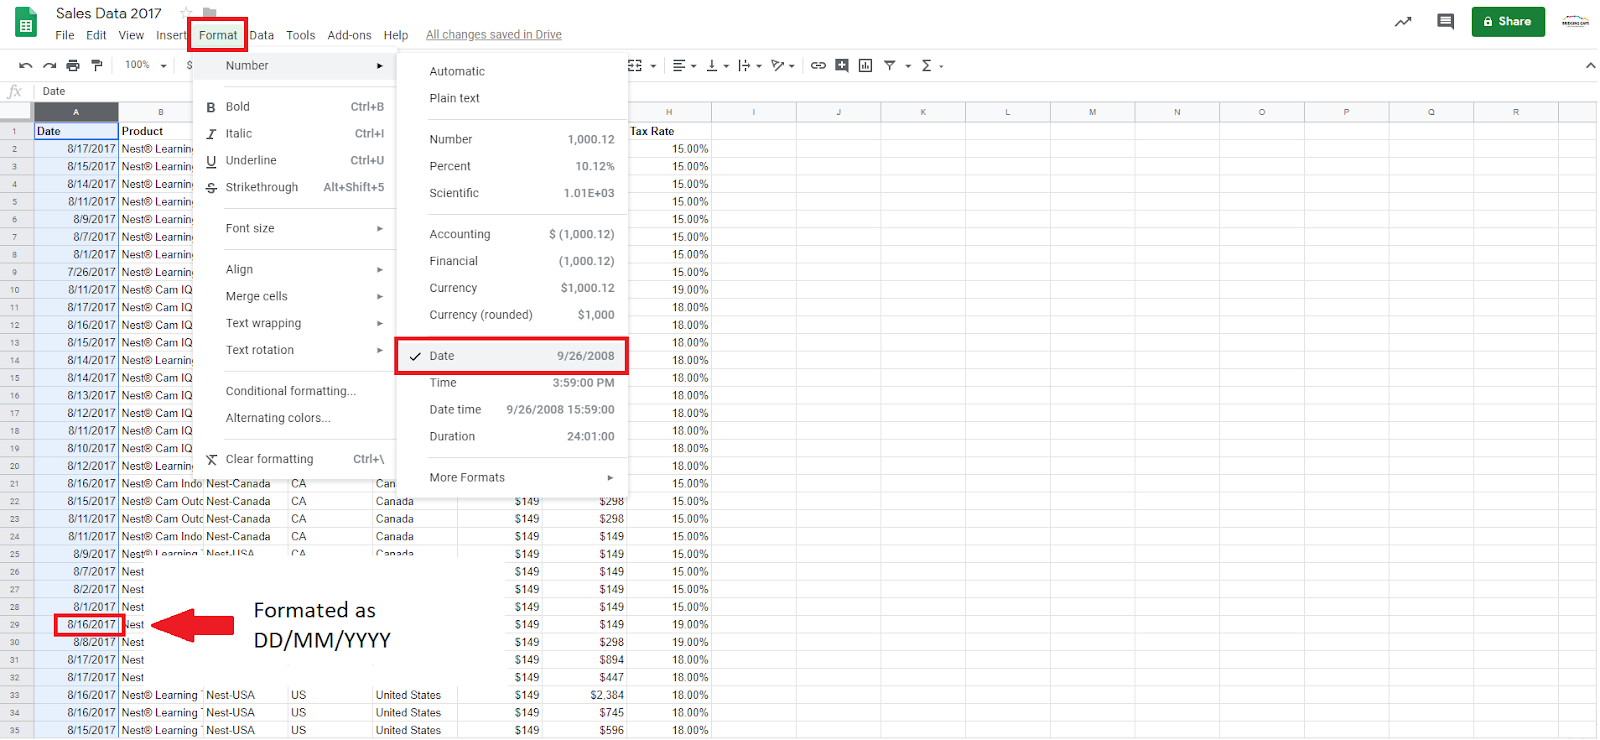Toggle Italic in the Format menu

point(295,134)
